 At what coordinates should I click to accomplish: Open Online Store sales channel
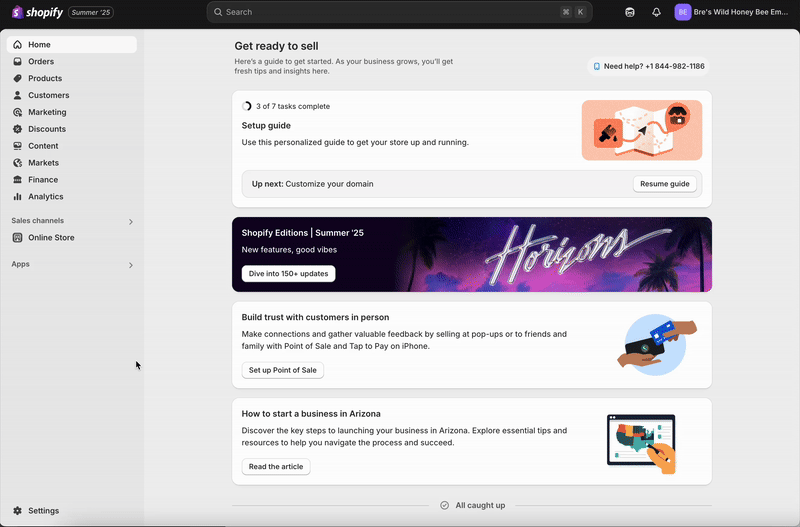[51, 238]
